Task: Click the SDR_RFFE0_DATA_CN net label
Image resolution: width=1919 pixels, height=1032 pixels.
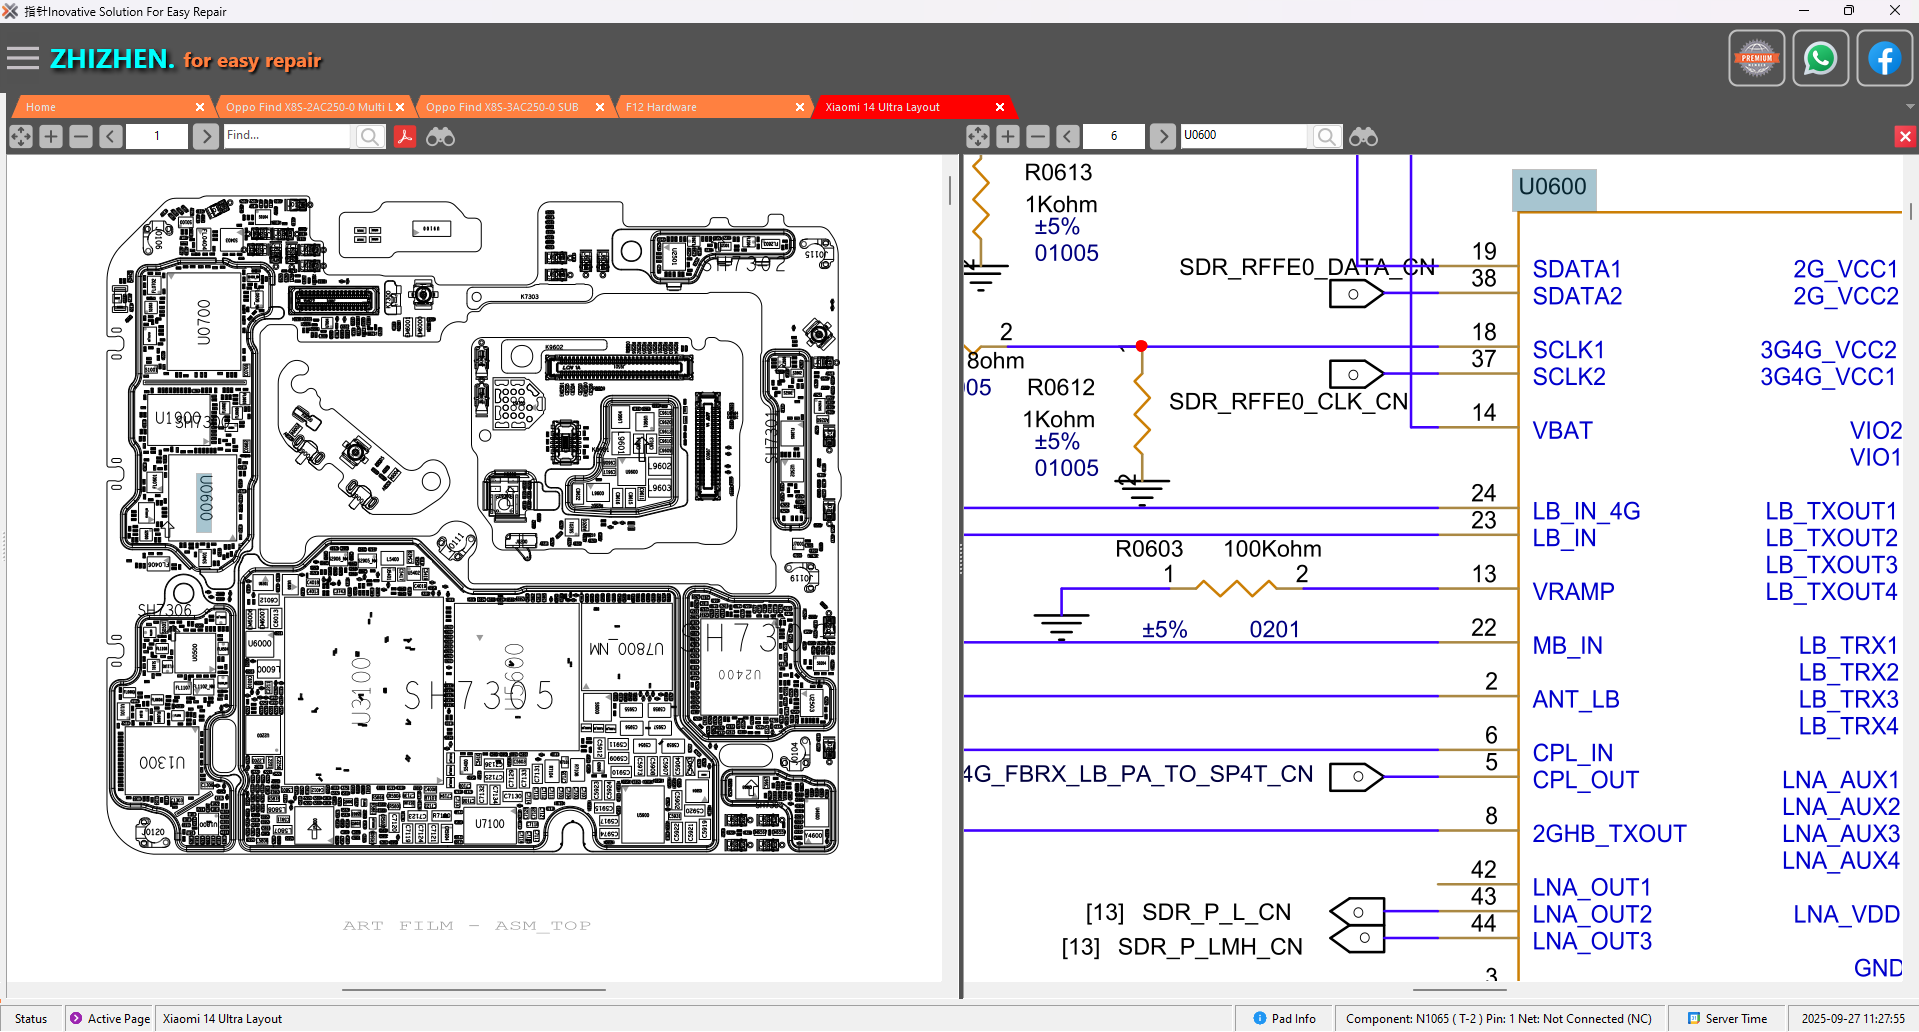Action: [x=1307, y=267]
